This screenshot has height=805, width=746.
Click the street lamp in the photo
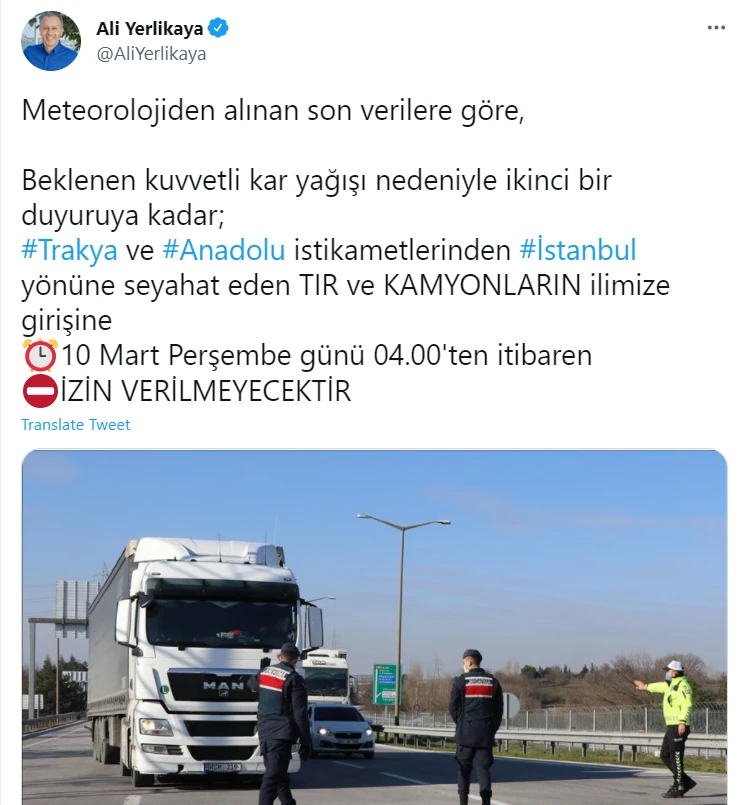pyautogui.click(x=403, y=616)
